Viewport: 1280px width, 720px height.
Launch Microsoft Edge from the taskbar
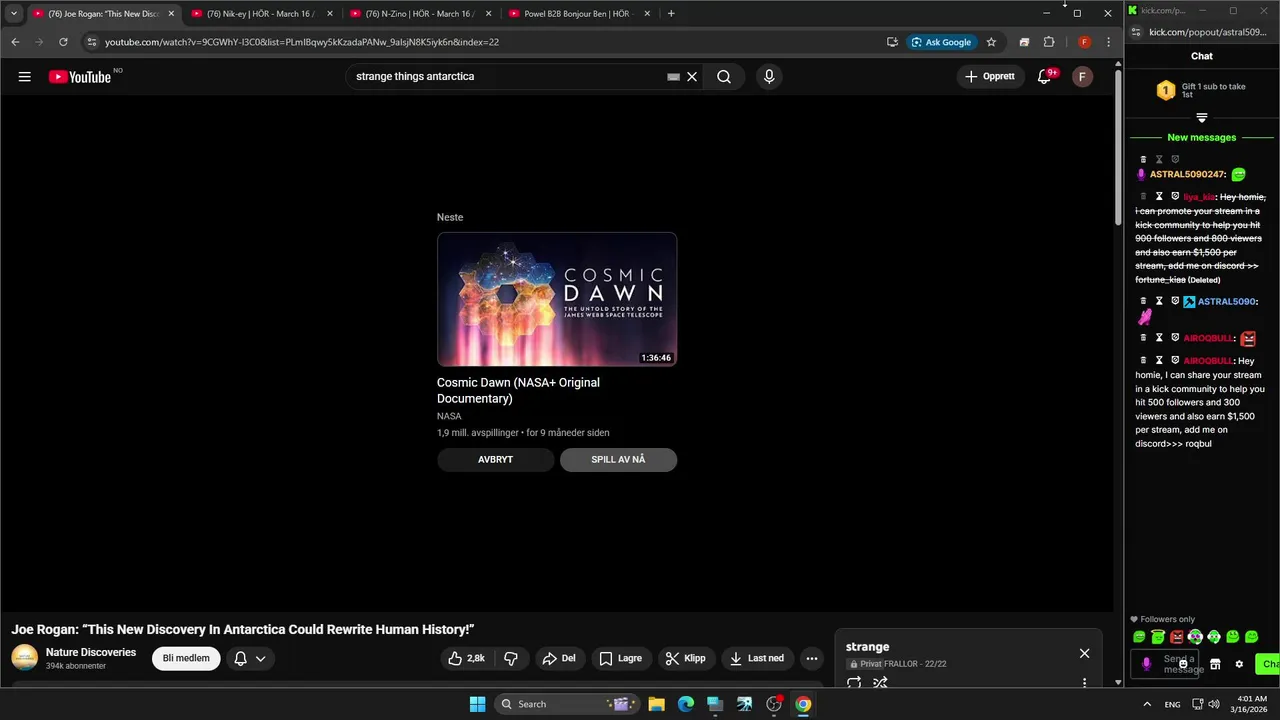click(x=685, y=704)
